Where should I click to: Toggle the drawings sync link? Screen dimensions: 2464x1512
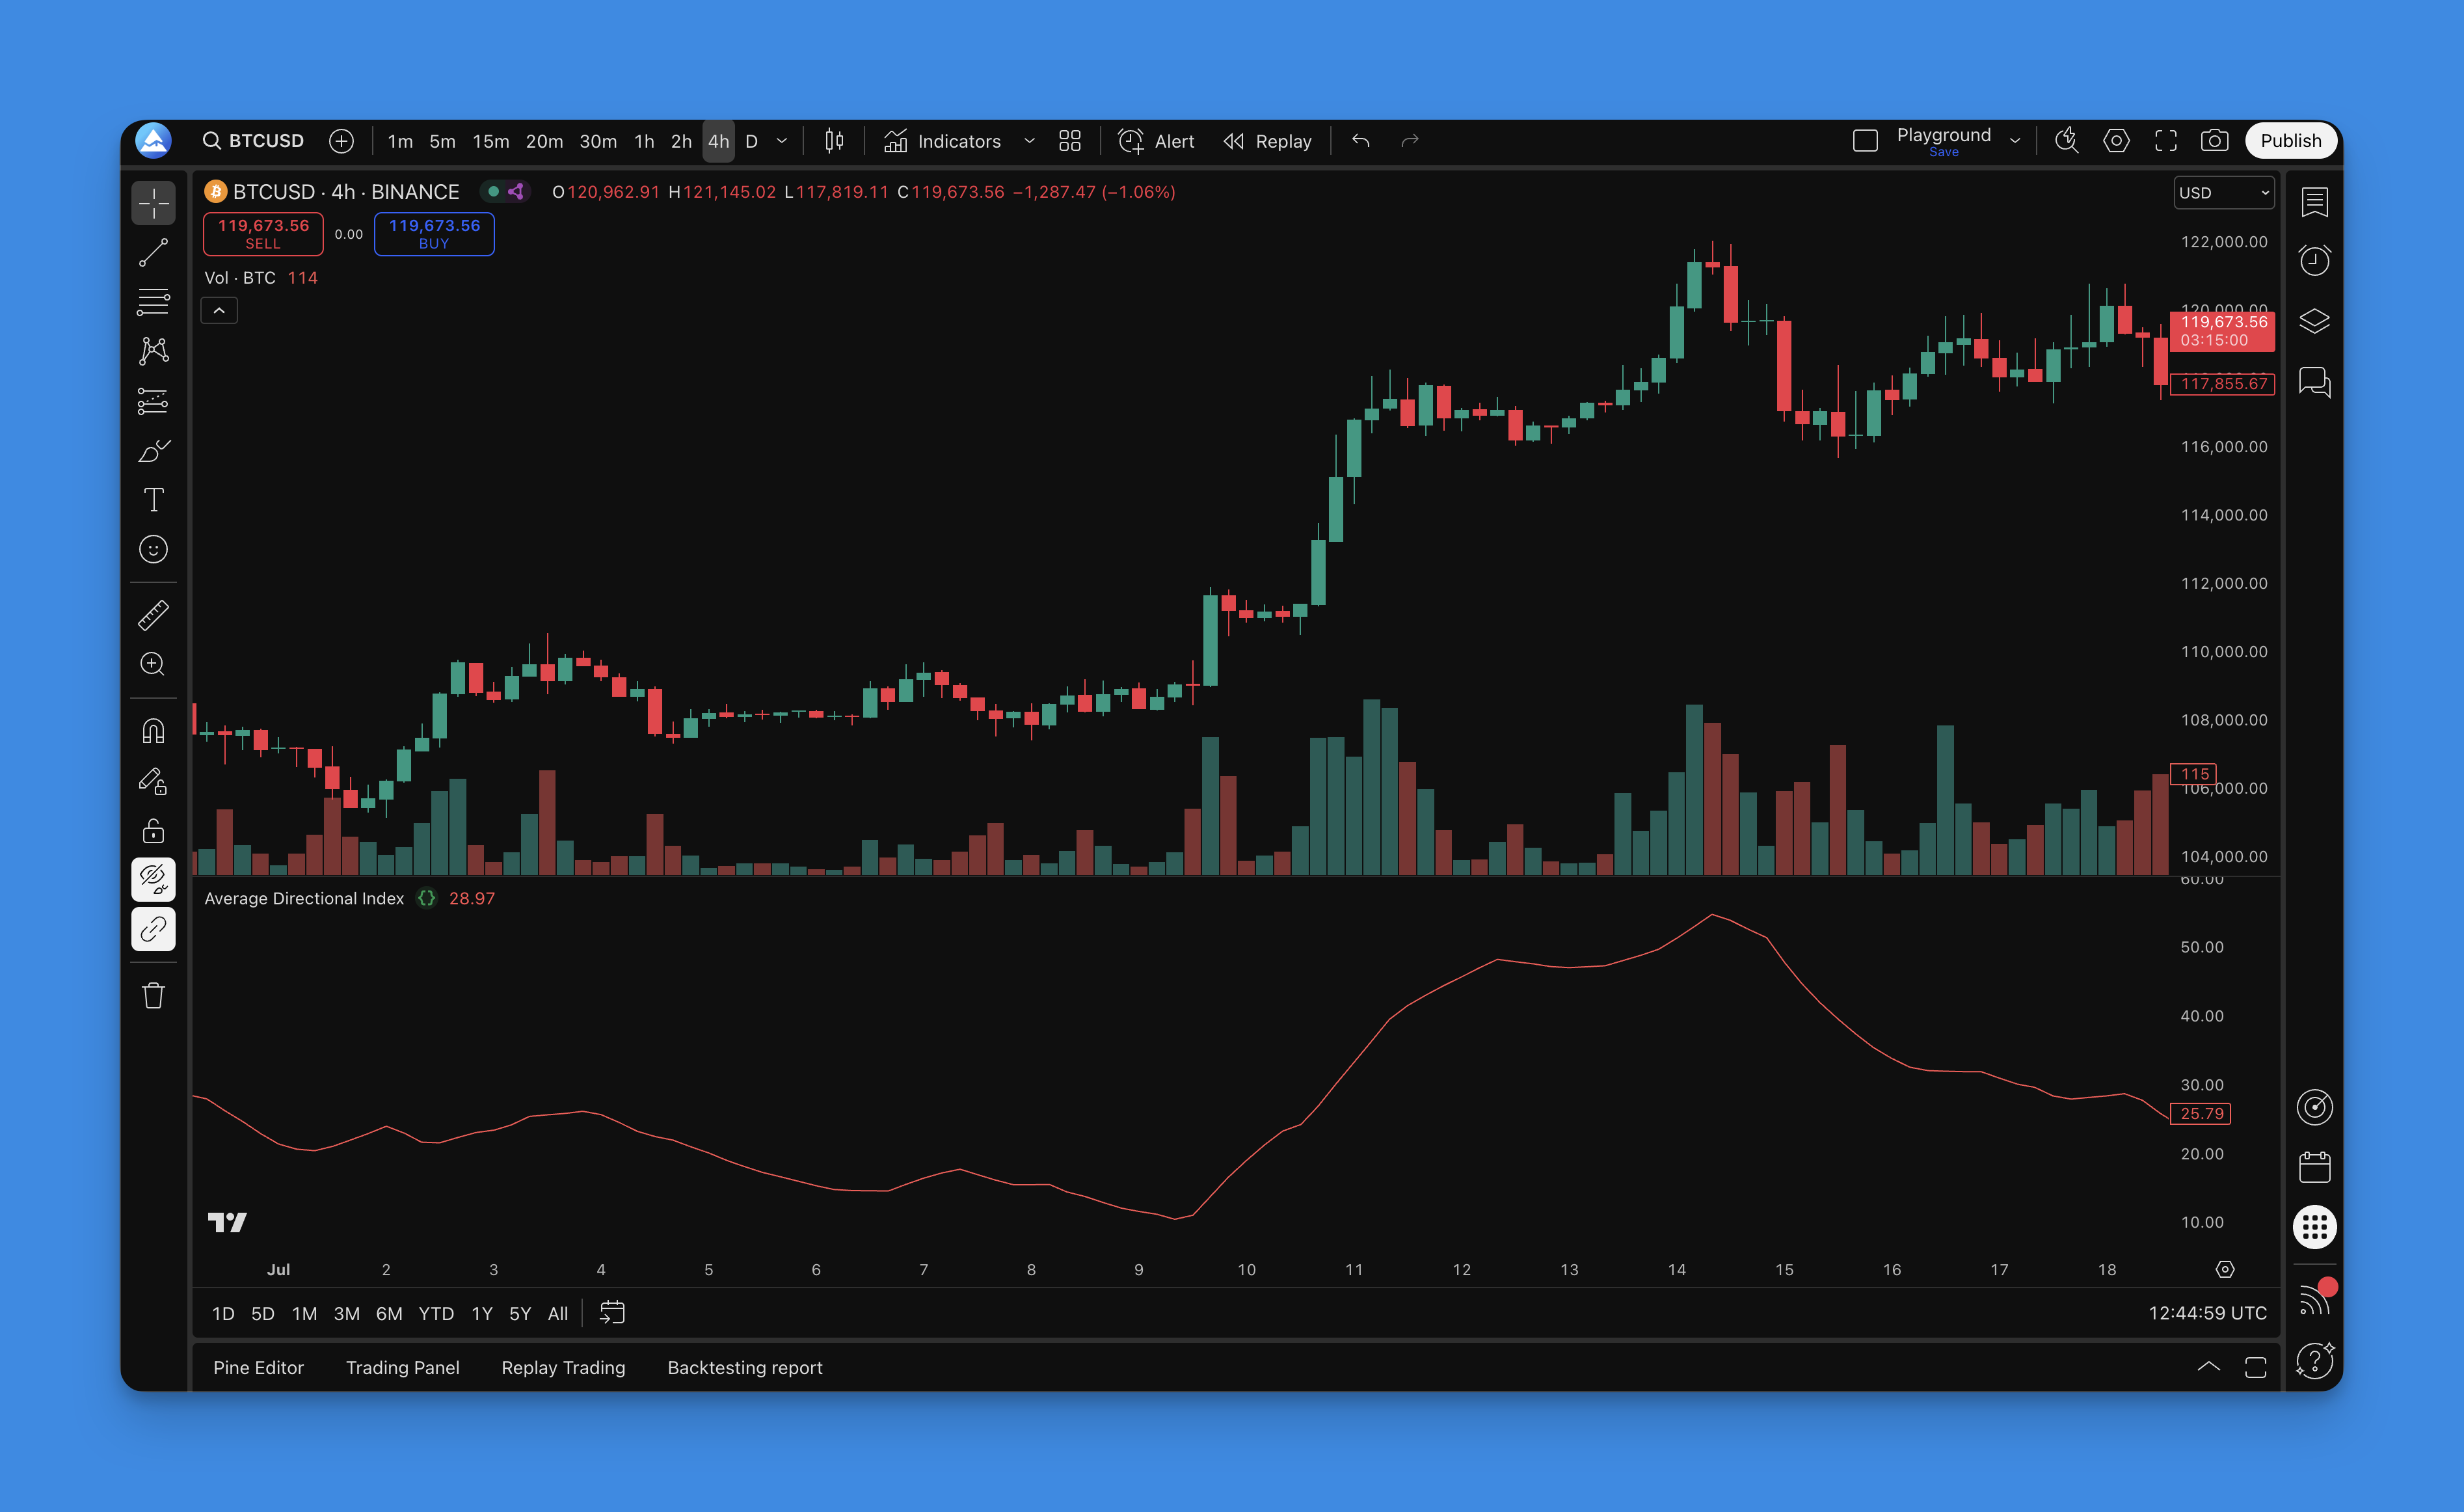coord(153,929)
